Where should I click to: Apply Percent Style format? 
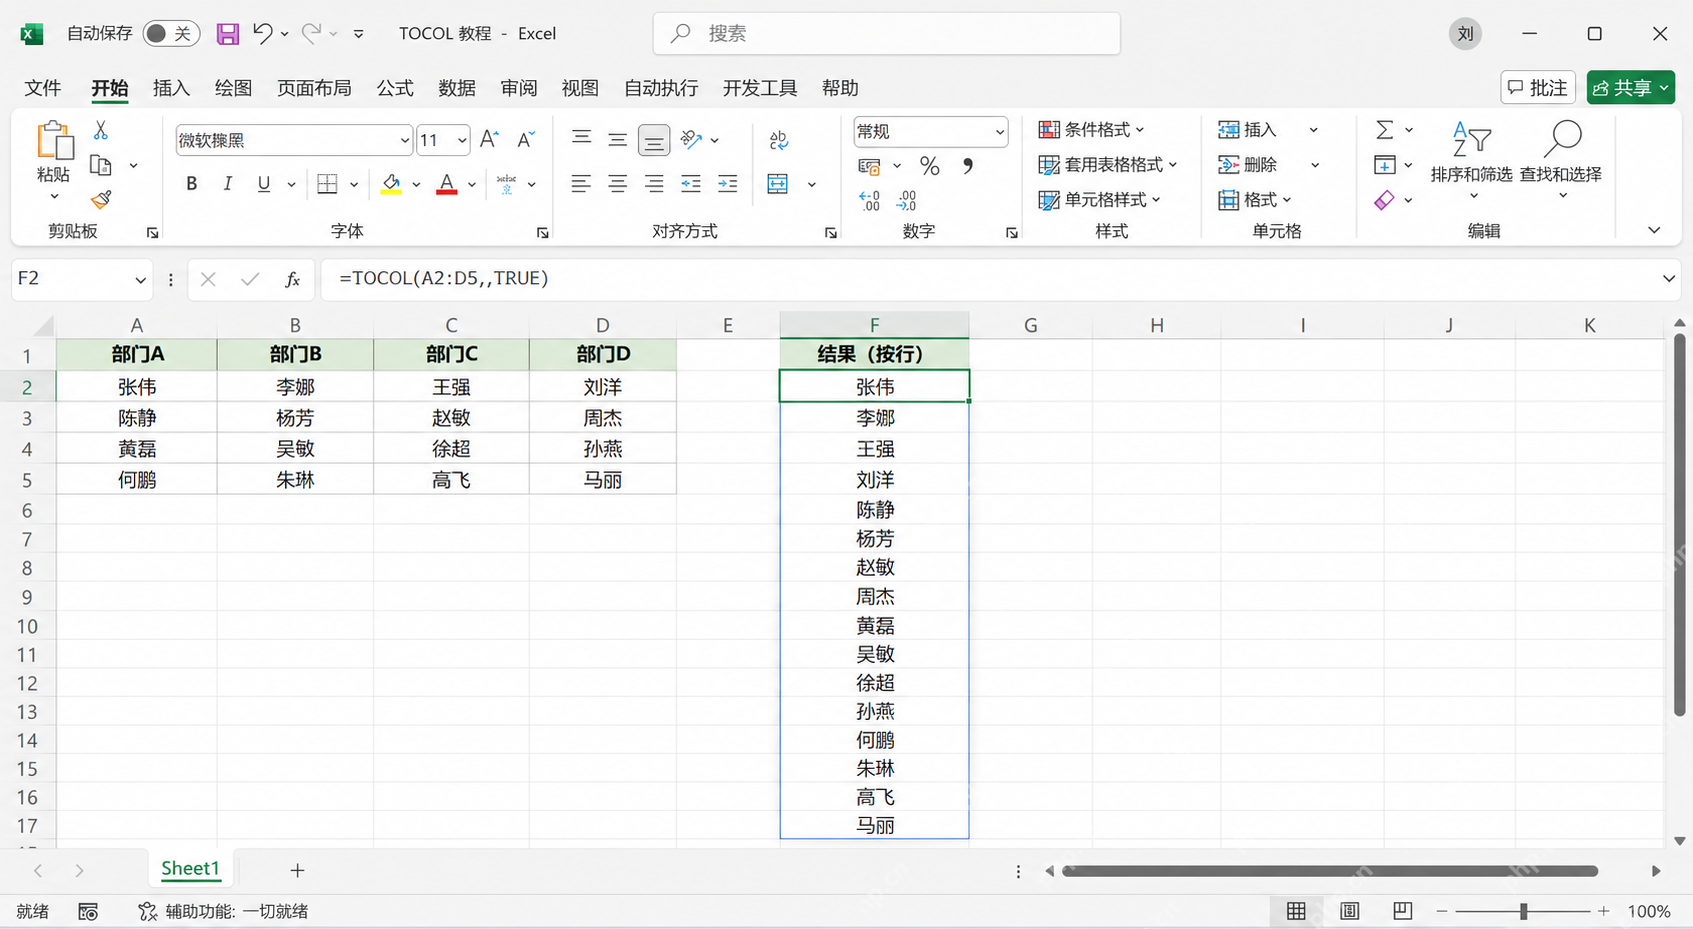coord(930,166)
